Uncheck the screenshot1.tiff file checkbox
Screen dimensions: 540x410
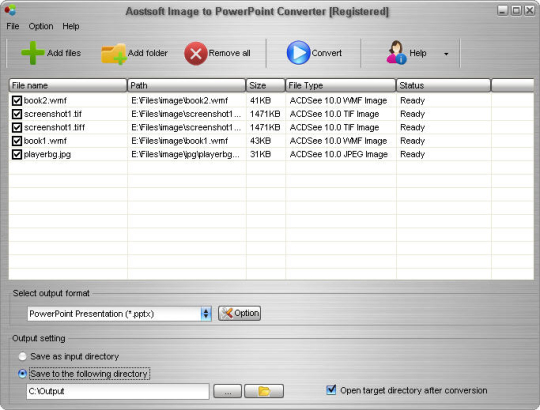pyautogui.click(x=17, y=127)
